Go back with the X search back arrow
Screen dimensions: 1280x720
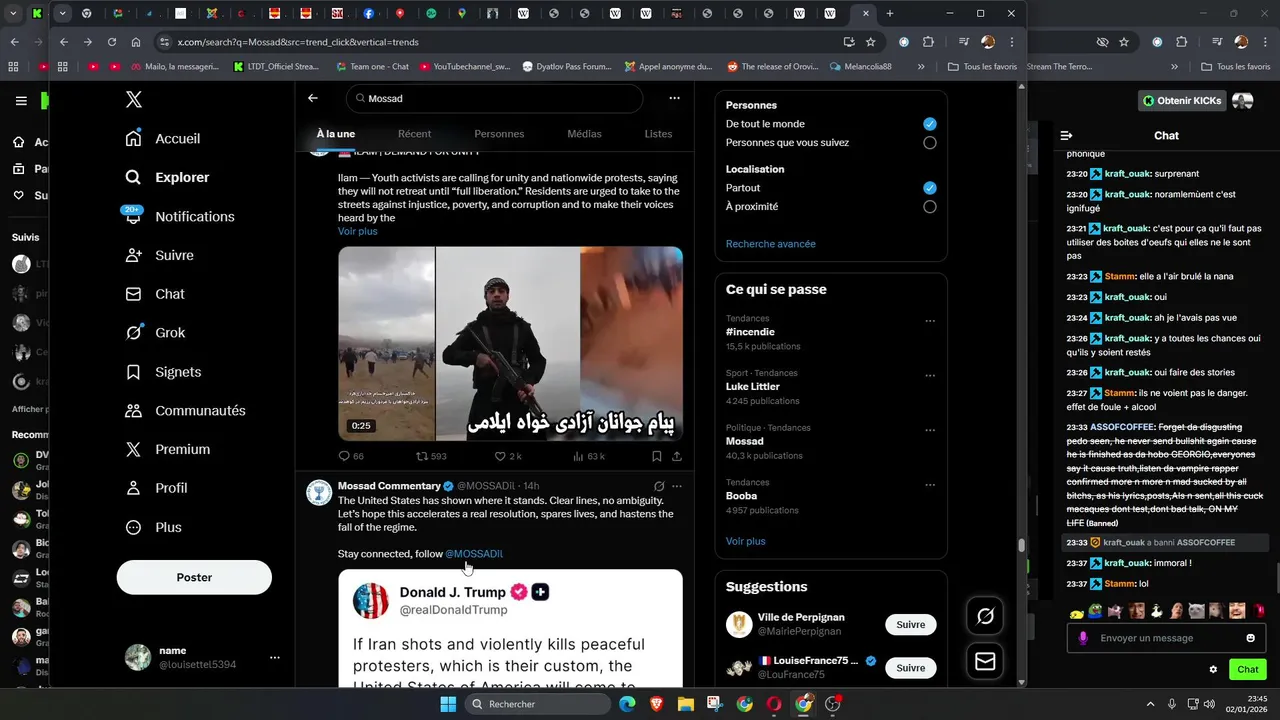click(x=313, y=98)
